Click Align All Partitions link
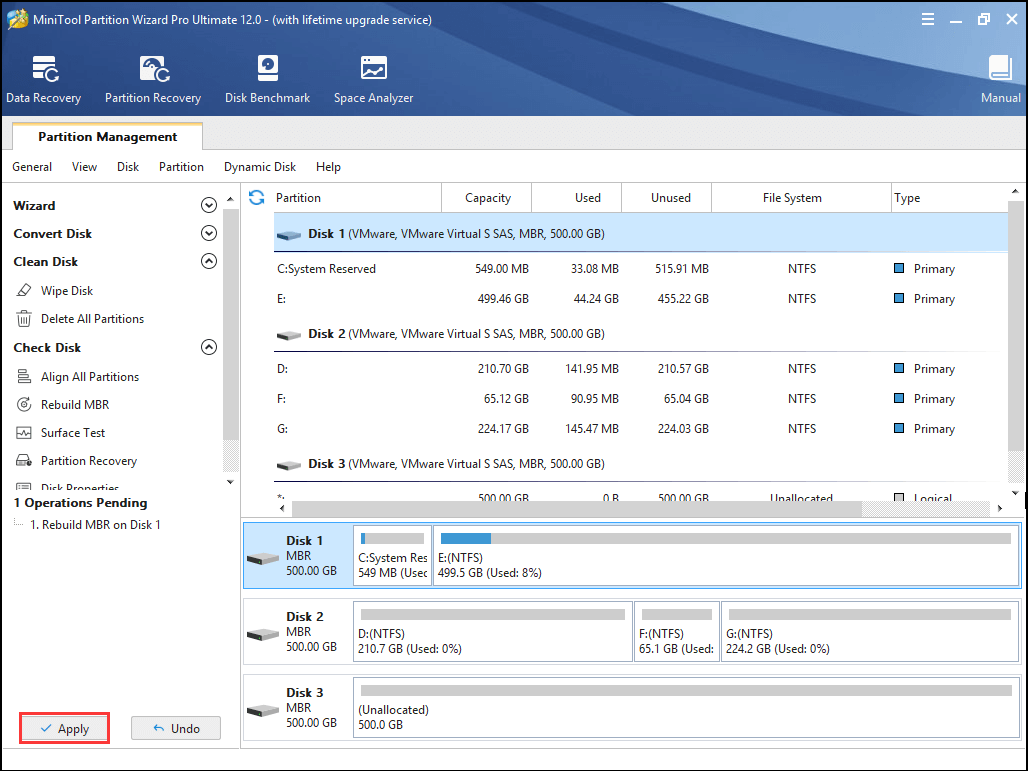This screenshot has height=771, width=1028. (x=90, y=377)
